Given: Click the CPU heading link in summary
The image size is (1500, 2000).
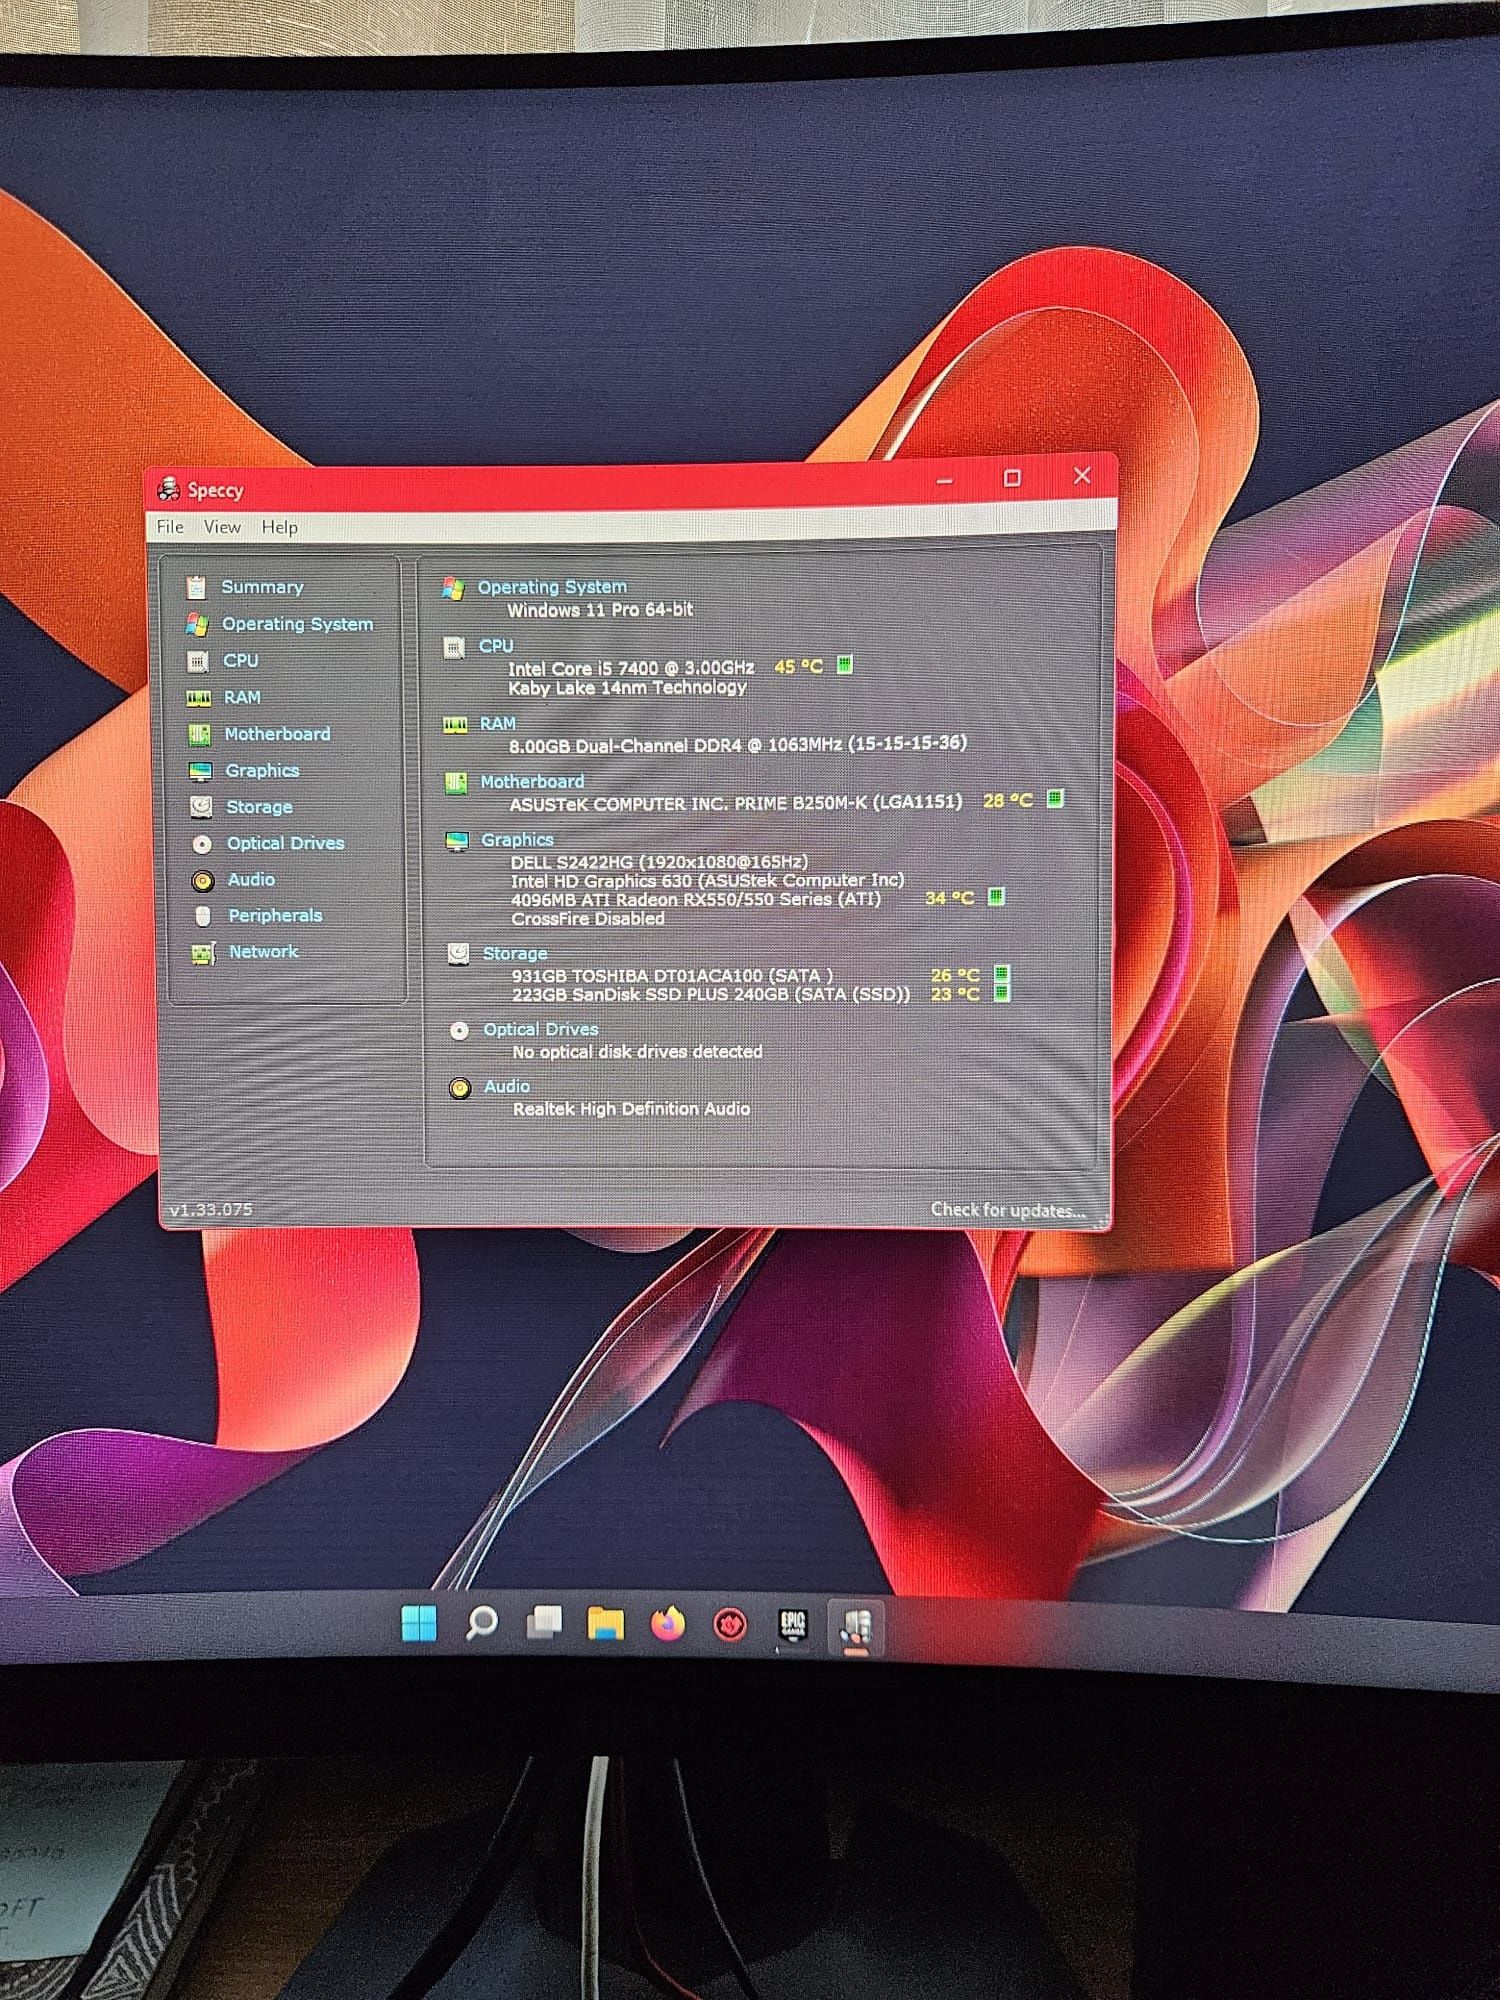Looking at the screenshot, I should click(496, 646).
